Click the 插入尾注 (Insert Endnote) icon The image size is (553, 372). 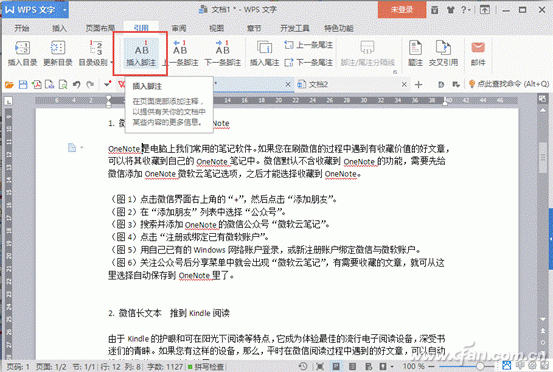(x=264, y=54)
